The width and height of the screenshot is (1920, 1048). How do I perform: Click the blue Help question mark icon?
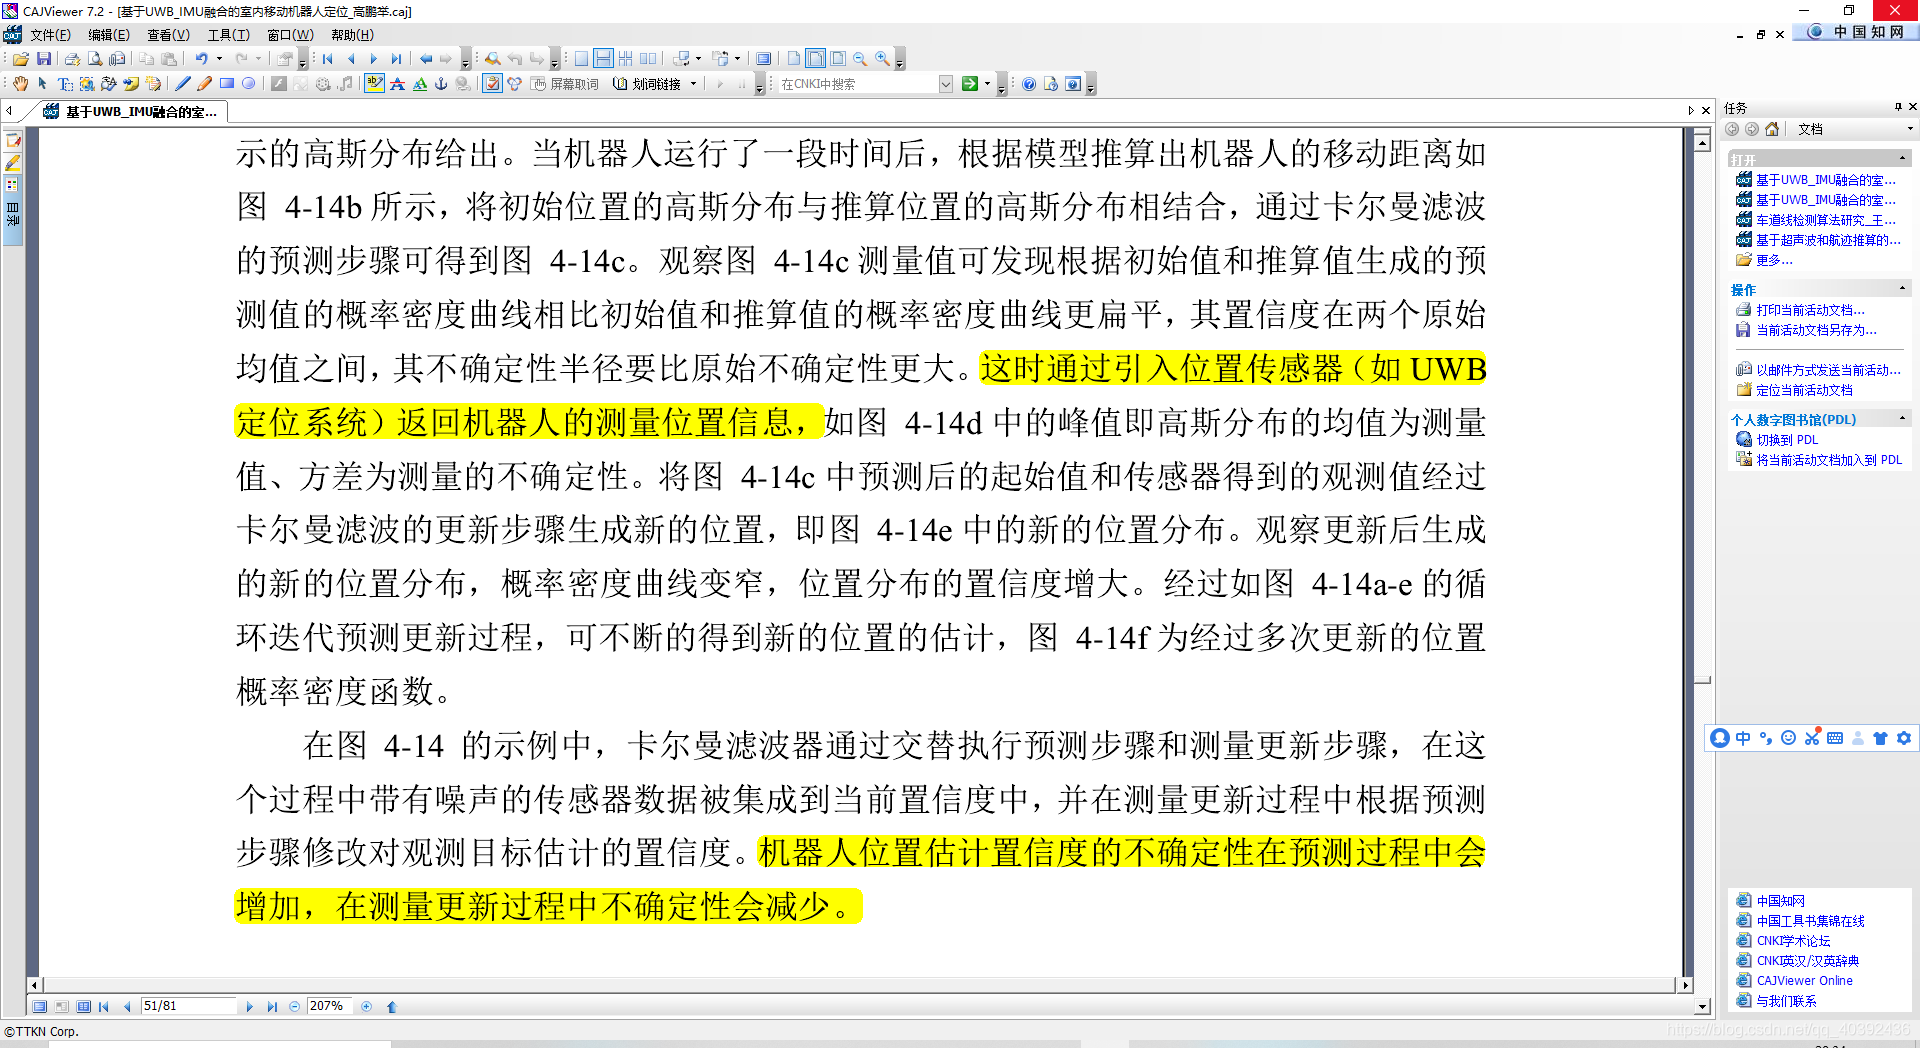[x=1029, y=84]
